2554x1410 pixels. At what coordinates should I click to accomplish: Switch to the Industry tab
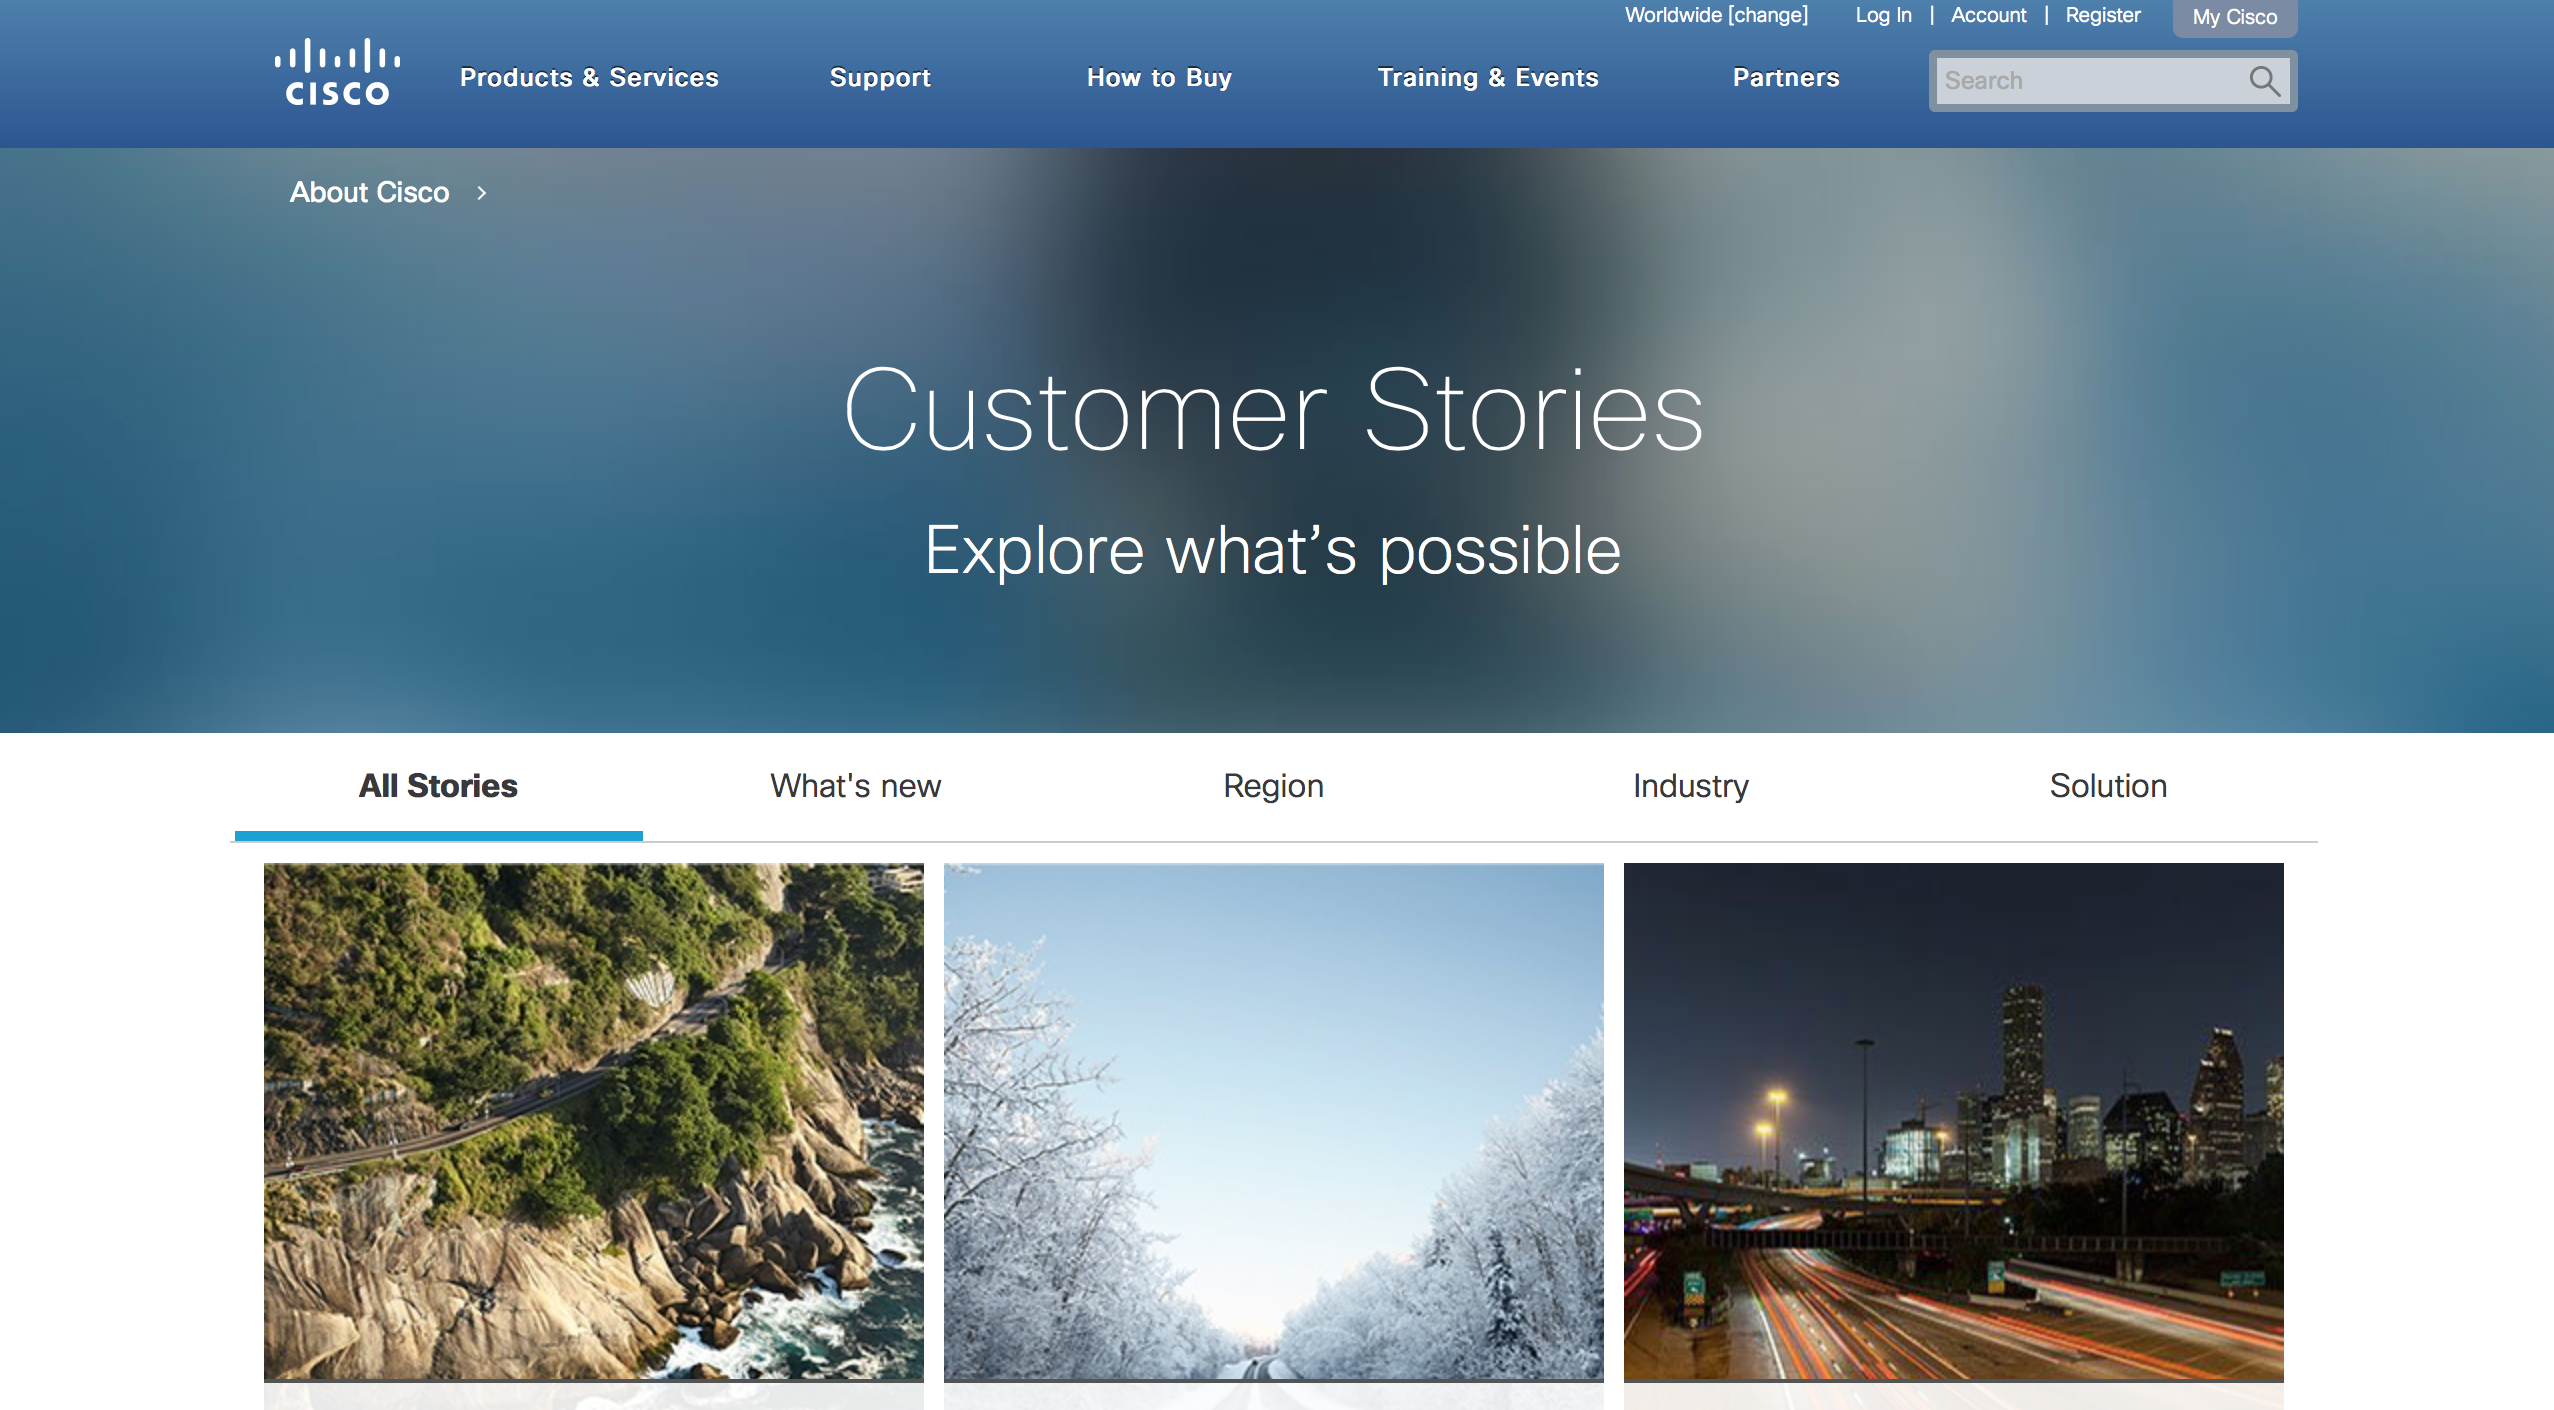pyautogui.click(x=1690, y=786)
